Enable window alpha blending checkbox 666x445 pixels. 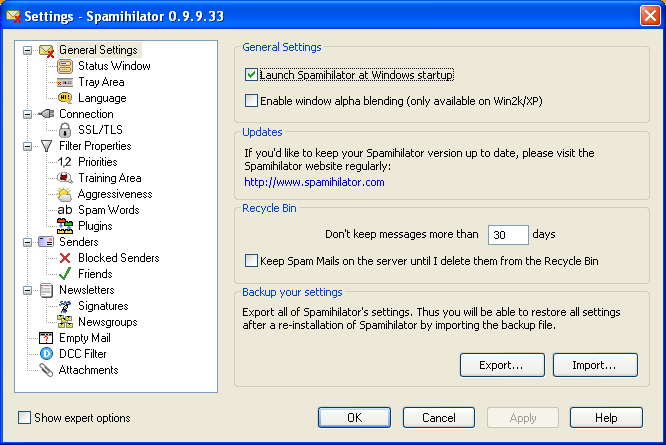point(251,101)
